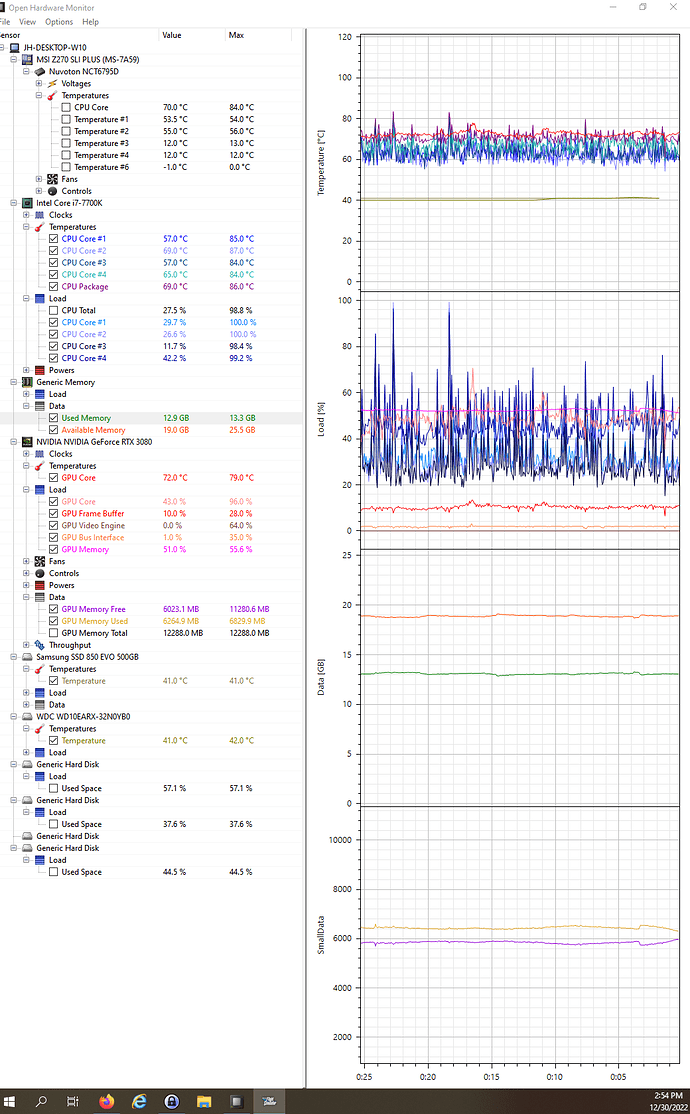Select the GPU Memory Free row
The height and width of the screenshot is (1114, 690).
152,610
